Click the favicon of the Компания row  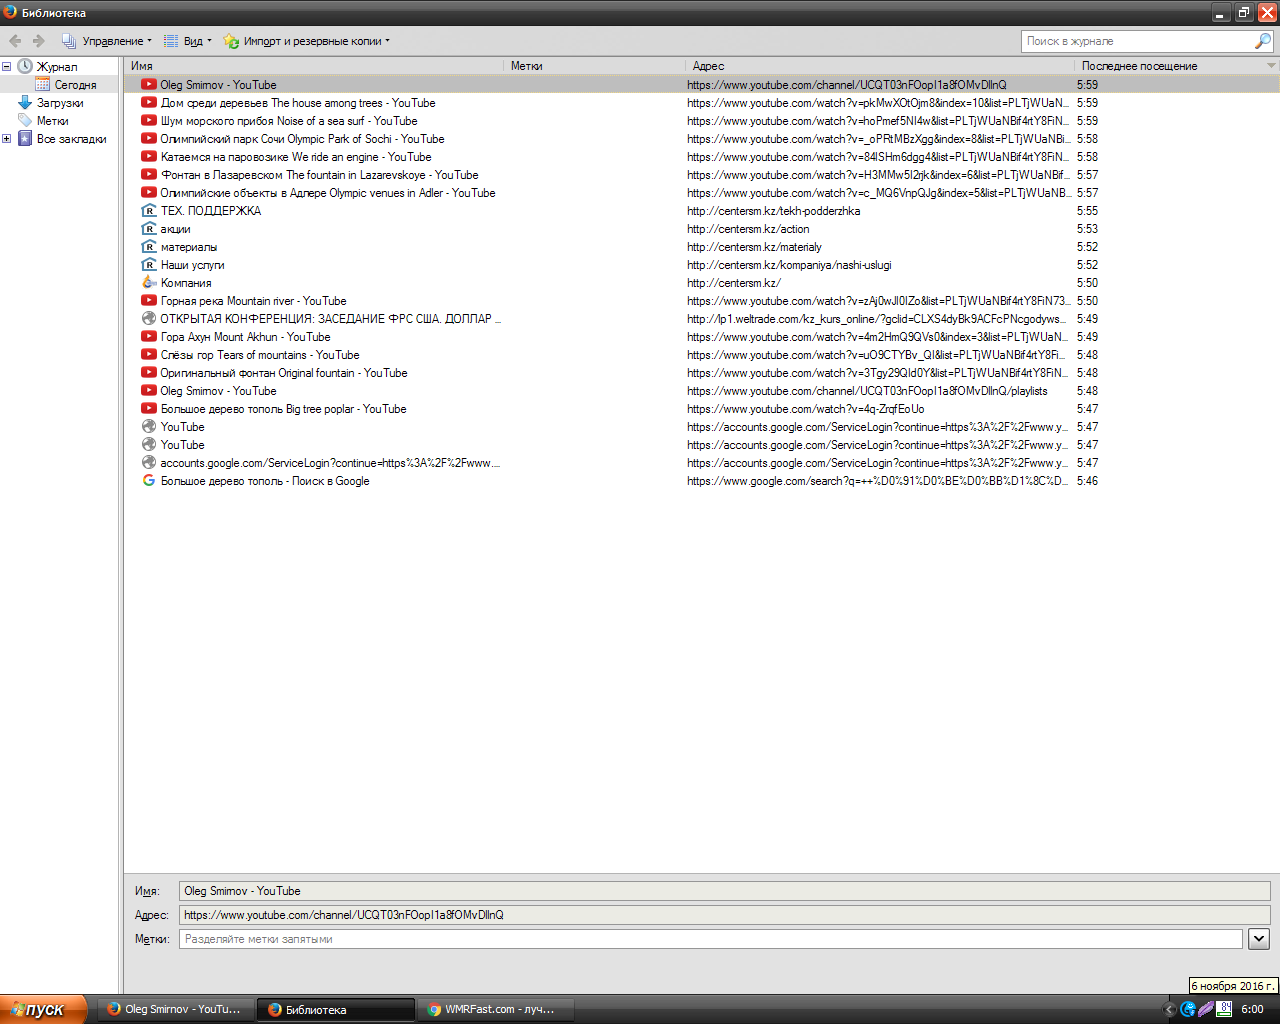point(149,283)
